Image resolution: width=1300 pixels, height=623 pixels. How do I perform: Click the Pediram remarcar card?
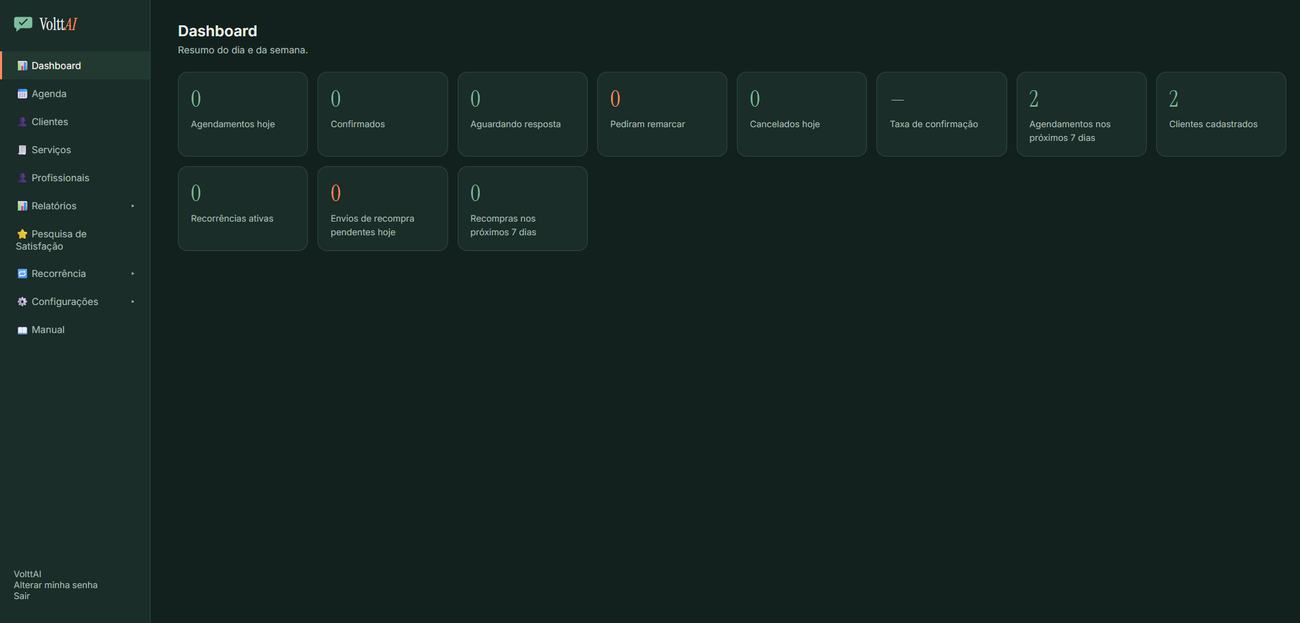point(662,114)
